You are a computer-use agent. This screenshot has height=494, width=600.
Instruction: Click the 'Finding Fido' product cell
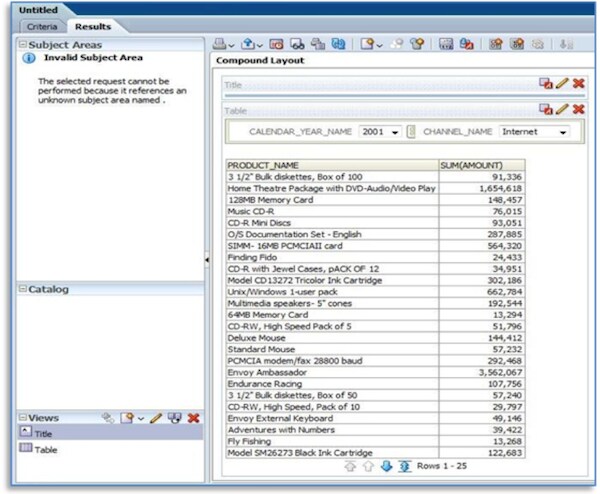pyautogui.click(x=332, y=257)
